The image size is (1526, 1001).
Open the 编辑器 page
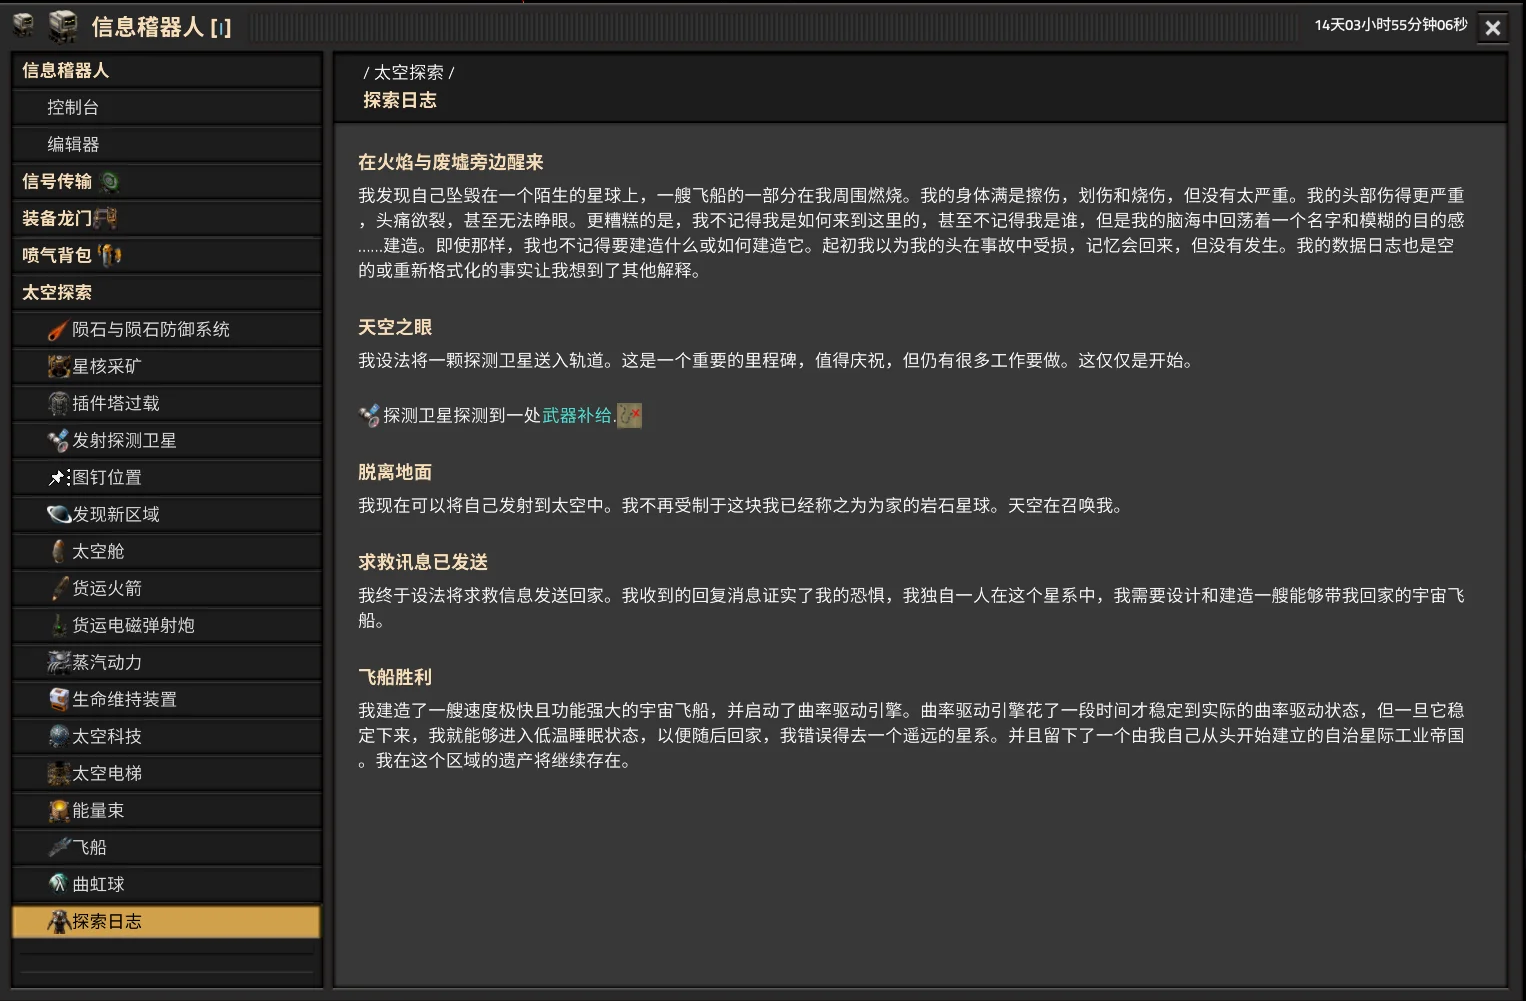coord(167,145)
